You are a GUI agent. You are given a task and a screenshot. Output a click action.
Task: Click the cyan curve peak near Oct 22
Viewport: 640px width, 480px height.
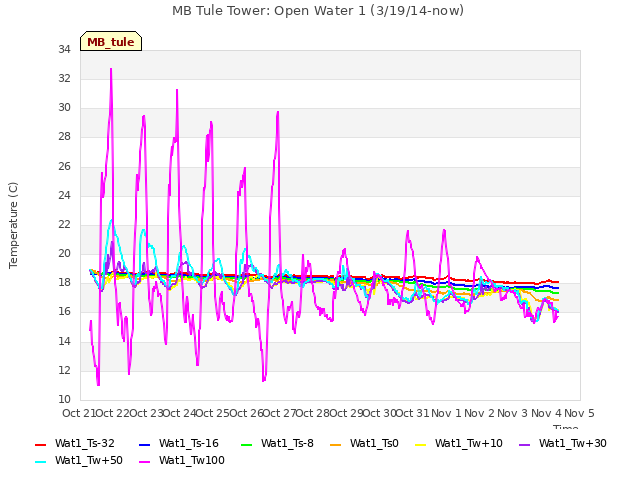coord(111,220)
